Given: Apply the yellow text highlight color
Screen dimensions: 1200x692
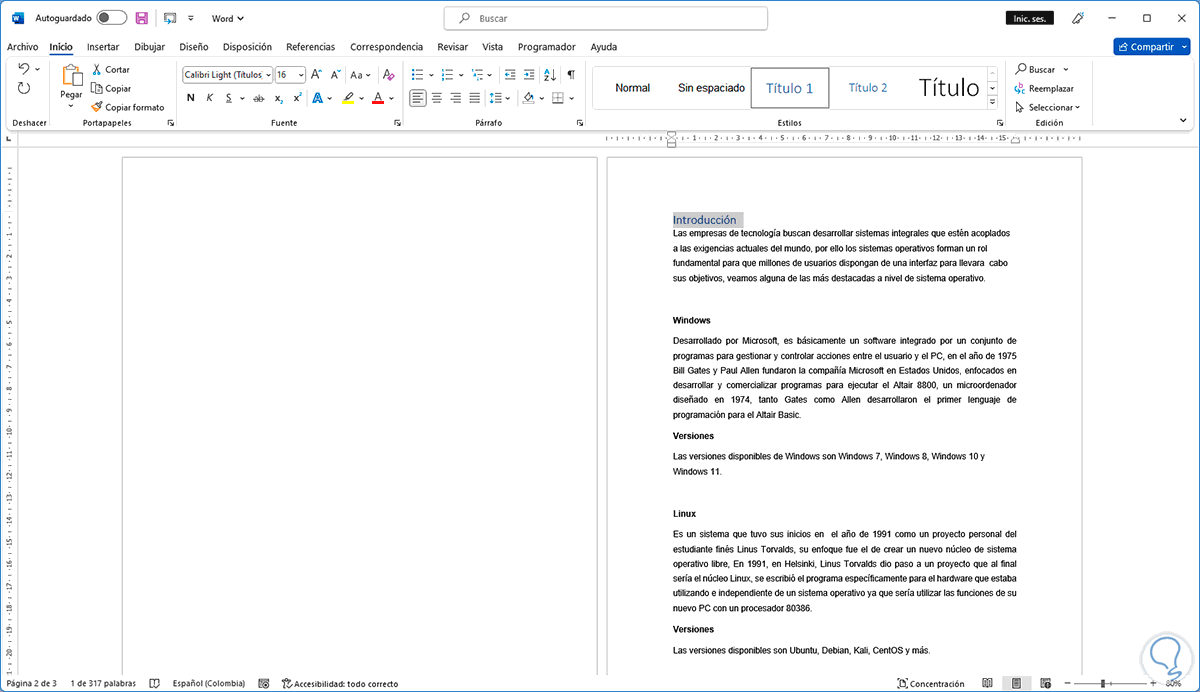Looking at the screenshot, I should point(347,98).
